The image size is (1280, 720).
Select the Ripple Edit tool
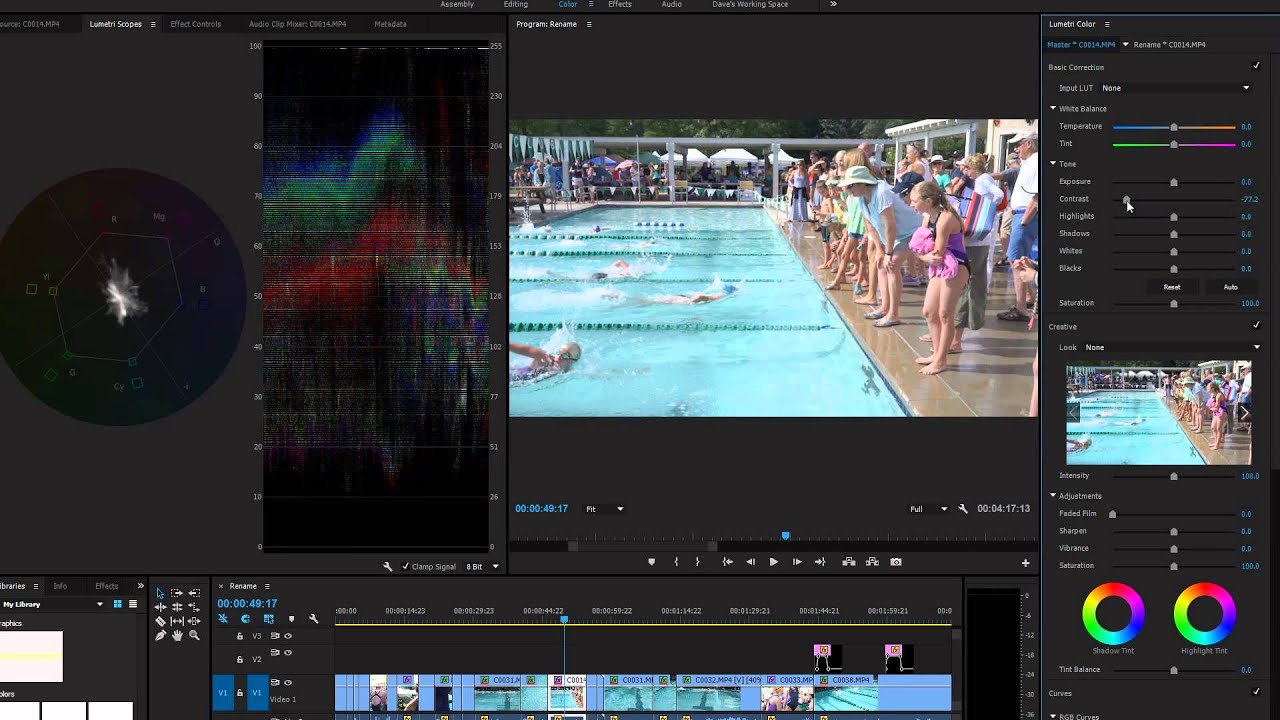(160, 607)
